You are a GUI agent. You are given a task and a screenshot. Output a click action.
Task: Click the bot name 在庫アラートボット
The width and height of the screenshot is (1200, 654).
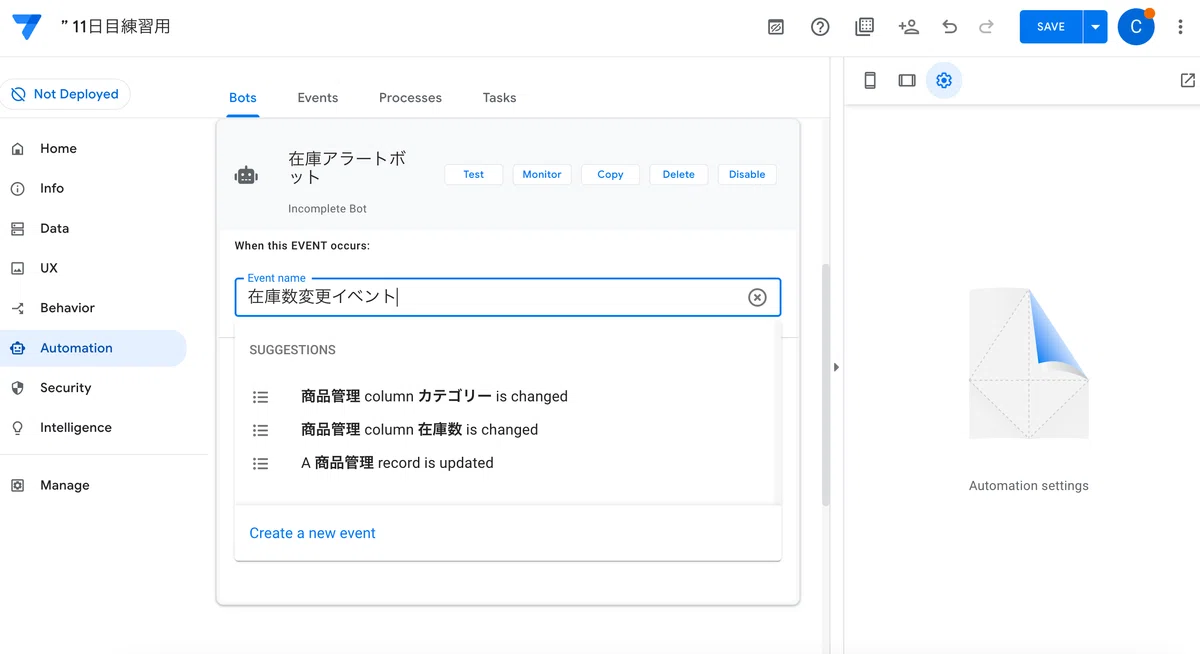tap(347, 167)
